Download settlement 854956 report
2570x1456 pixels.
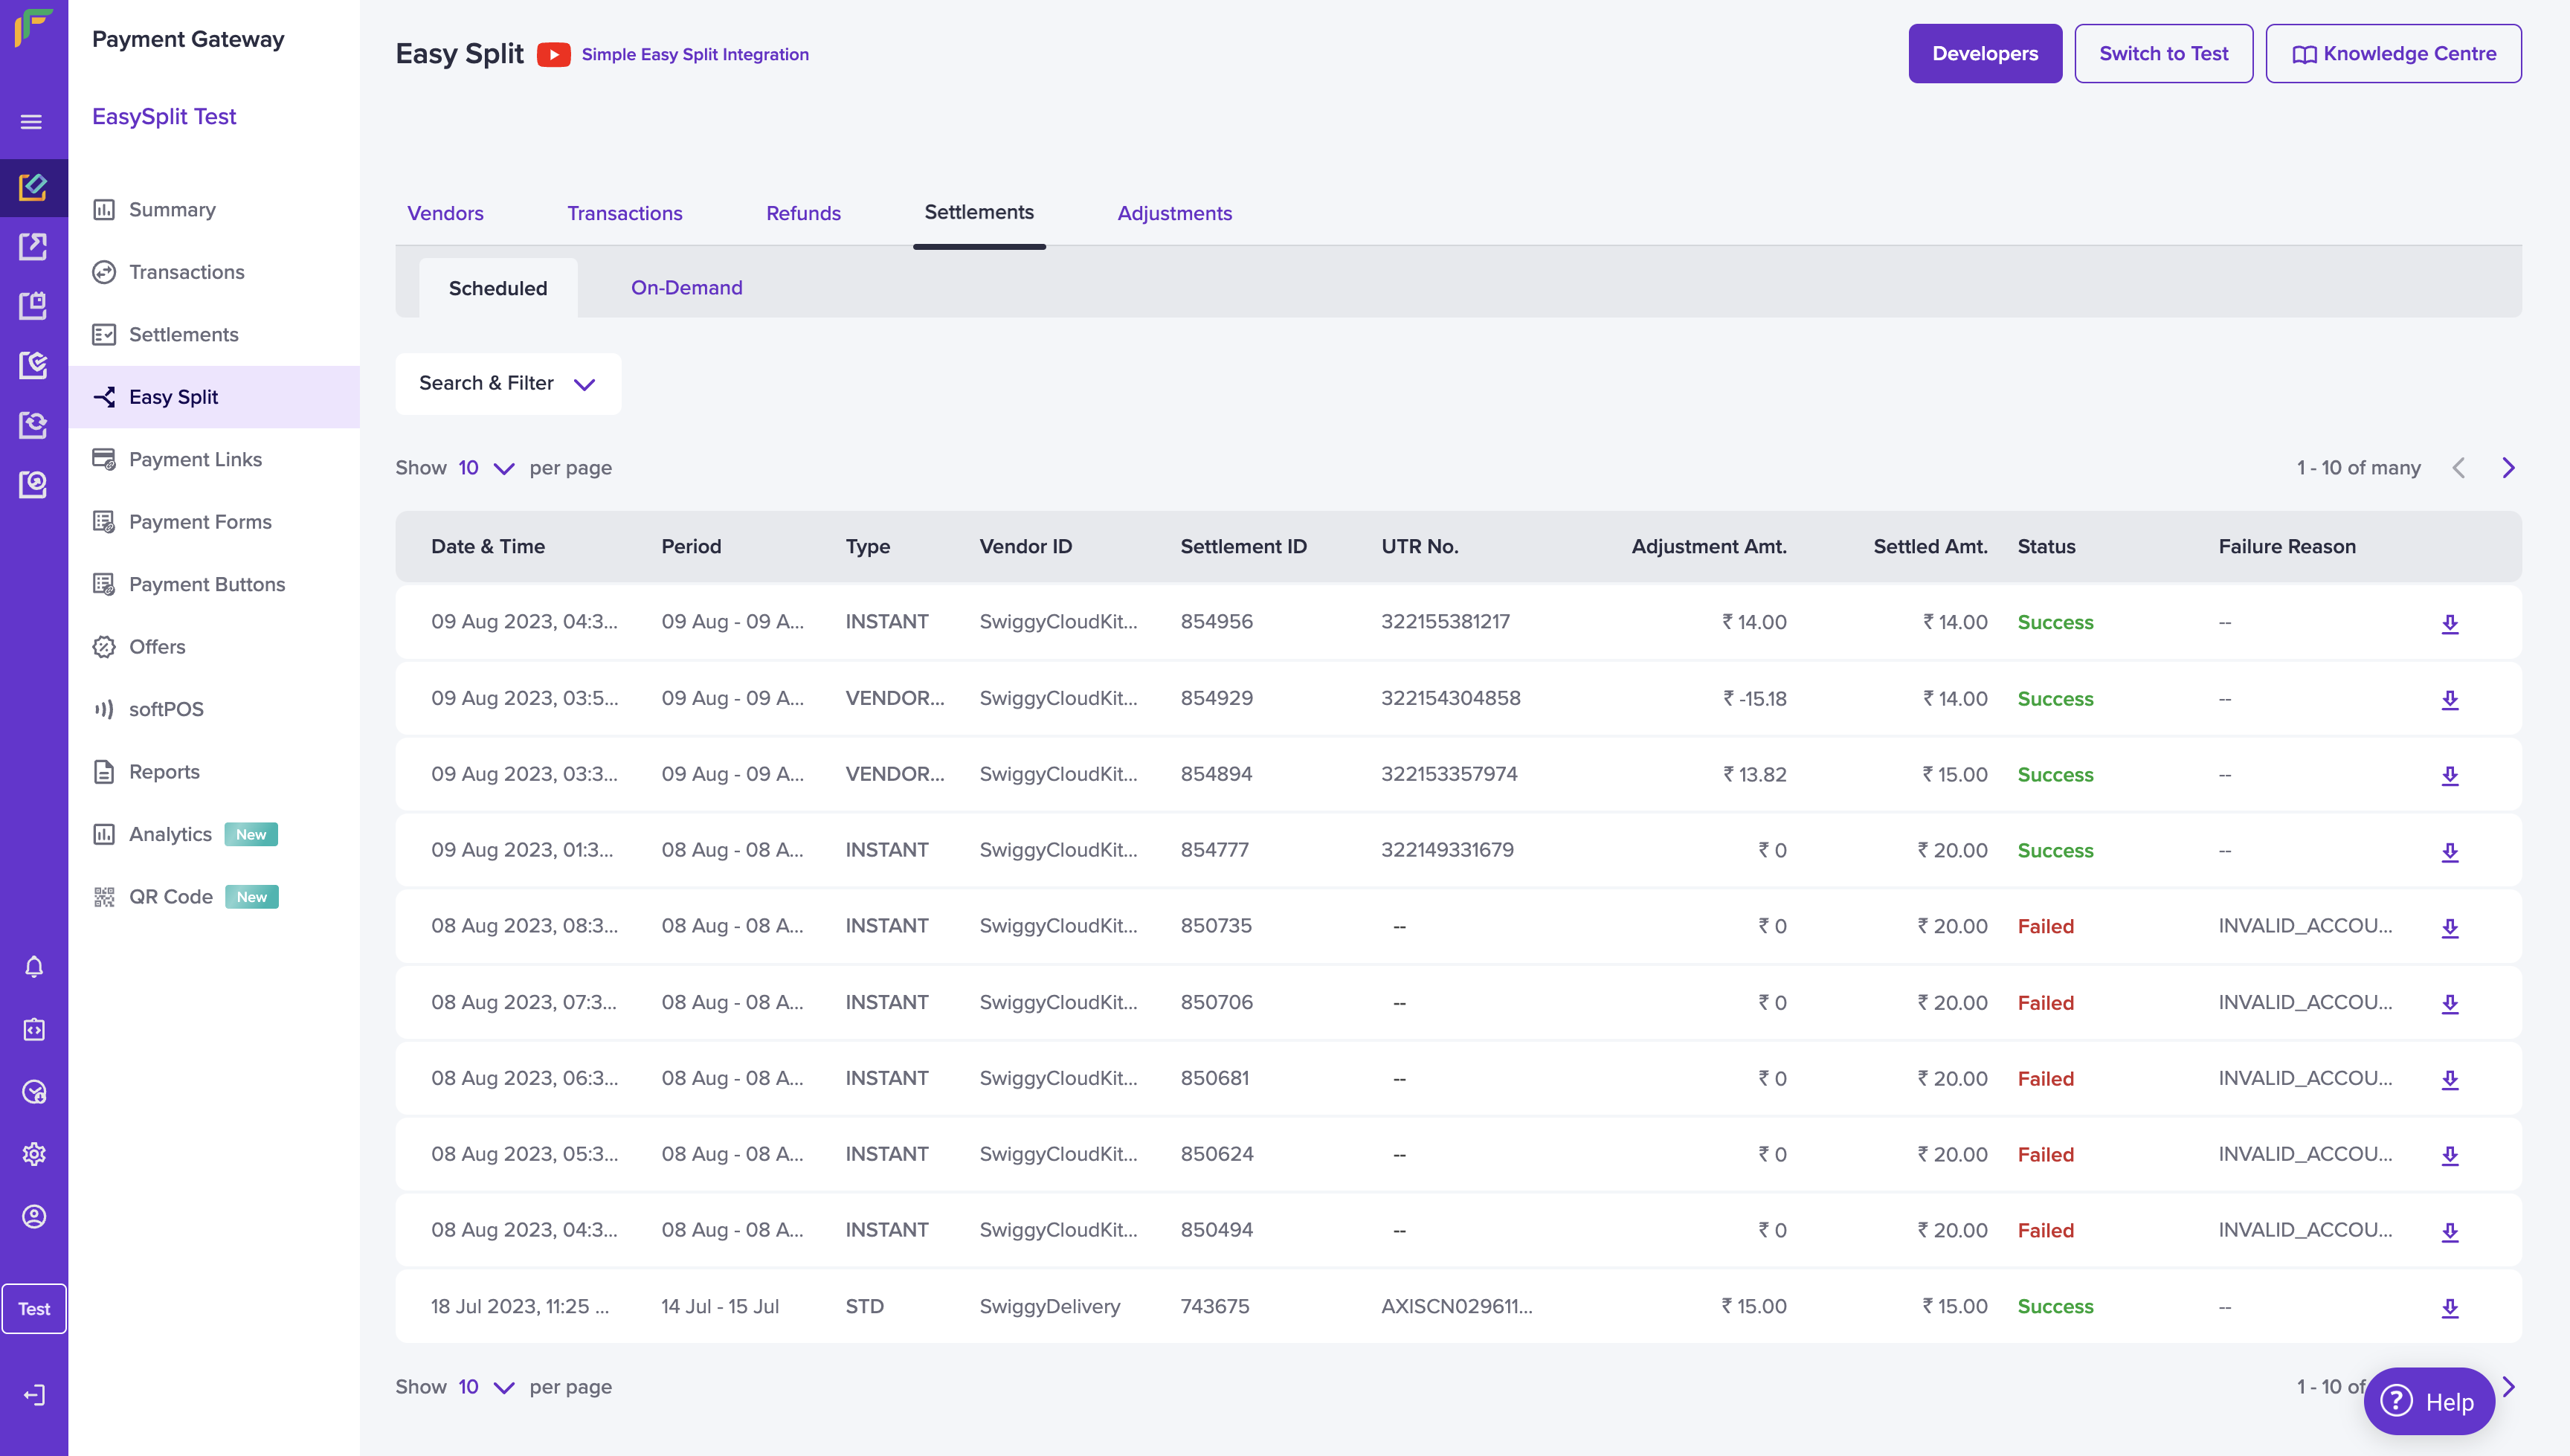tap(2449, 623)
